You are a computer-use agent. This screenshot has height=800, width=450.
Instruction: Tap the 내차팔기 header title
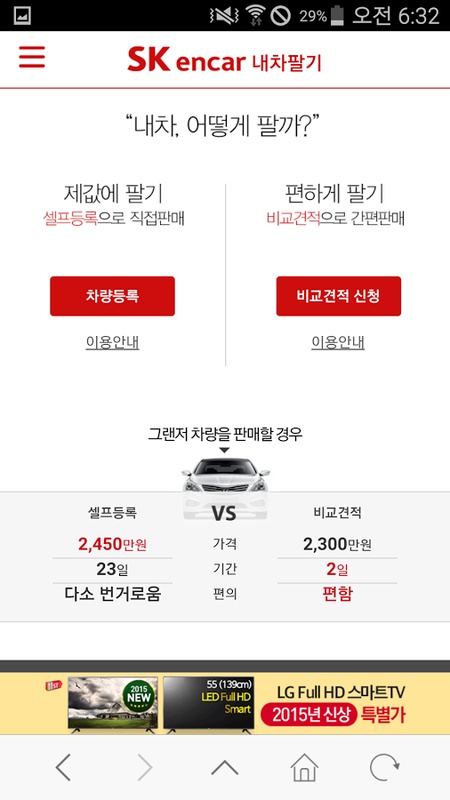287,62
